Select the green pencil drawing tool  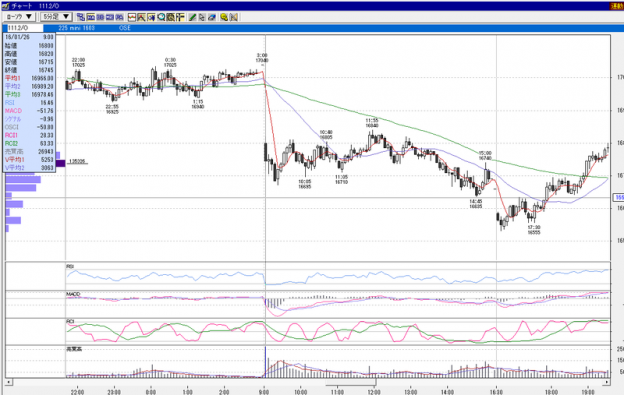[x=192, y=17]
